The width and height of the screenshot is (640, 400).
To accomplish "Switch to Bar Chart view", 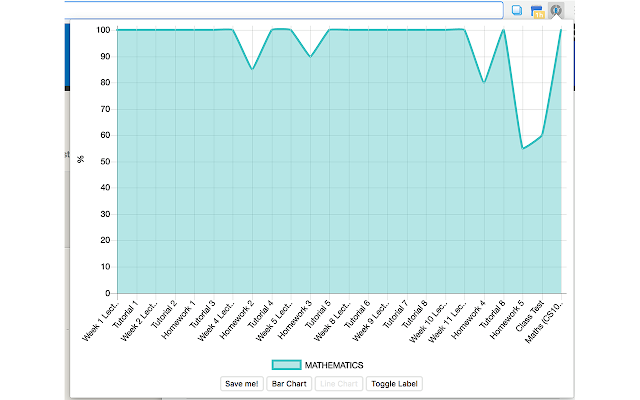I will (289, 384).
